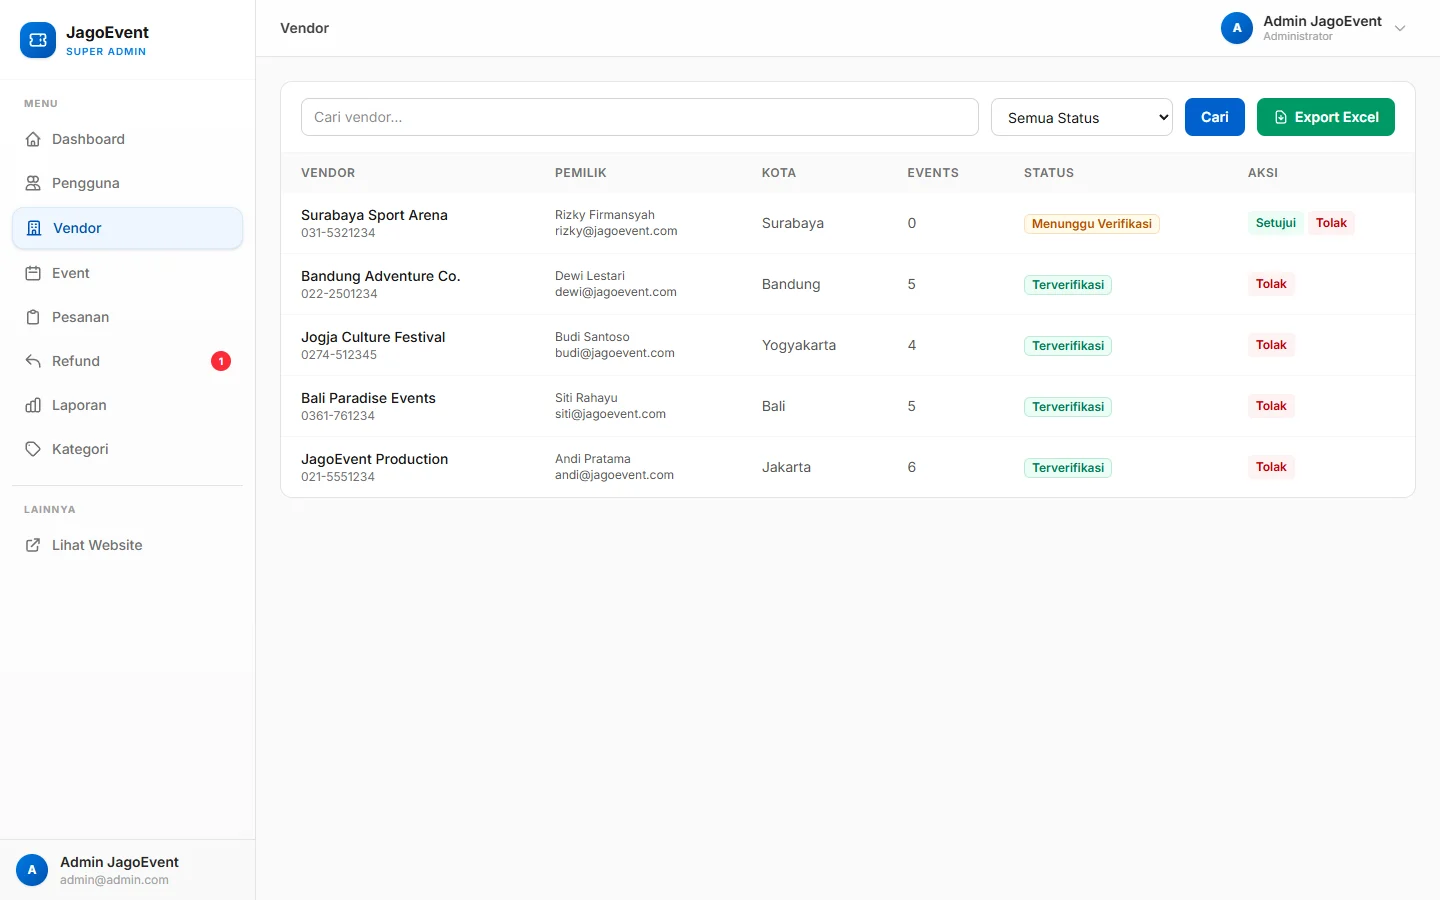Click the JagoEvent ticket logo icon
This screenshot has height=900, width=1440.
click(38, 40)
